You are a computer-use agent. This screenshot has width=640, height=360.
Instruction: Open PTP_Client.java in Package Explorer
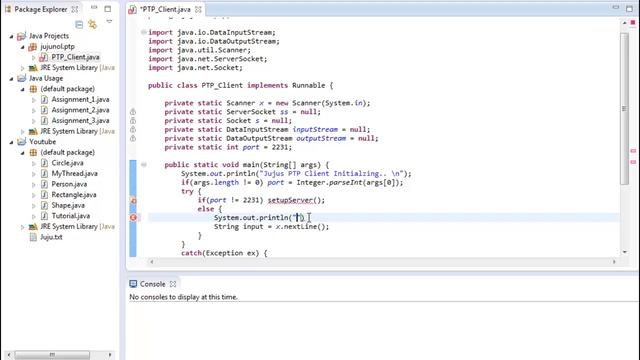click(x=75, y=57)
